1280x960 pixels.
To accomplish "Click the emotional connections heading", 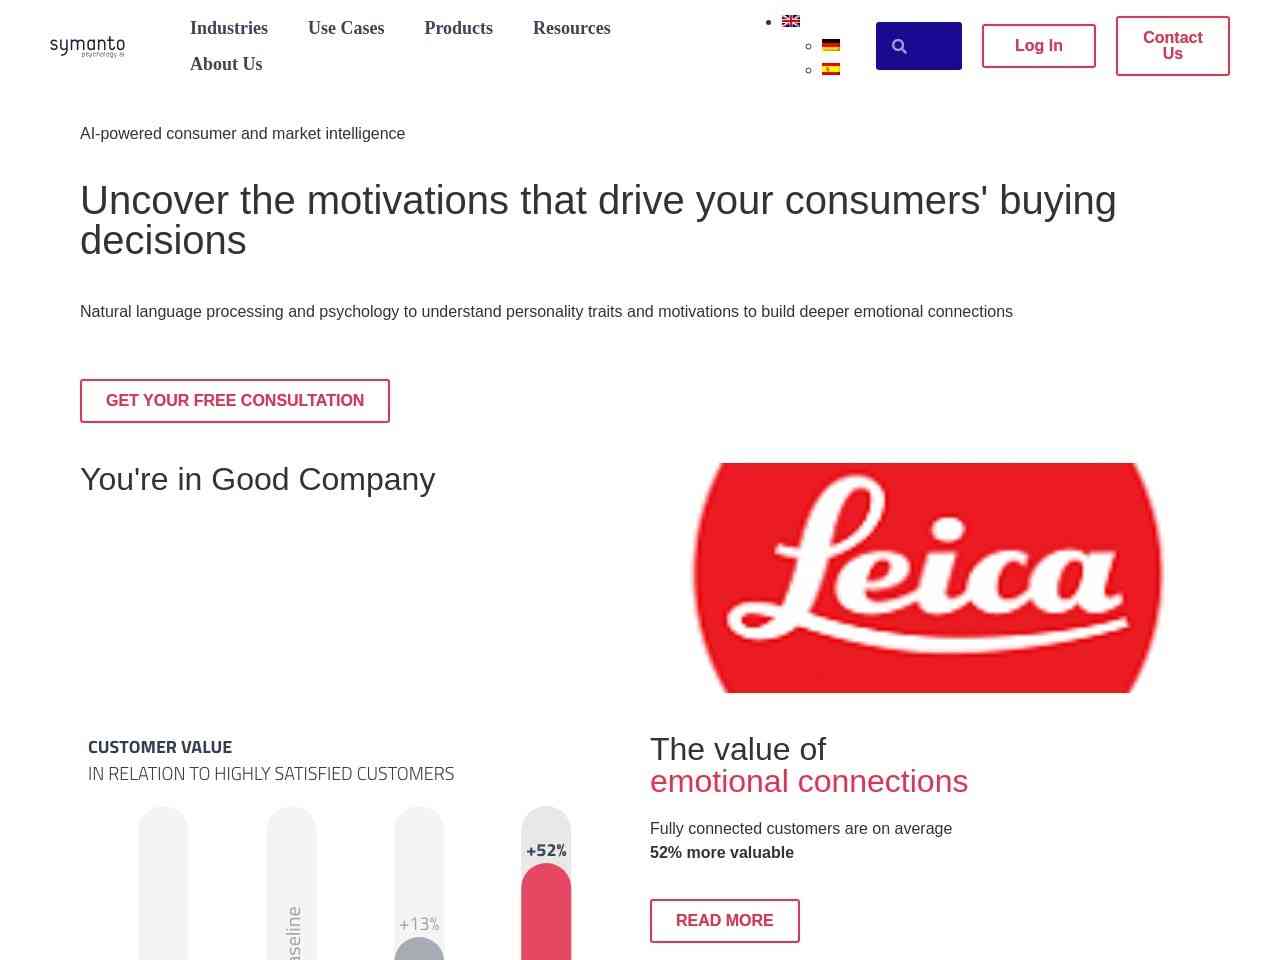I will coord(809,781).
